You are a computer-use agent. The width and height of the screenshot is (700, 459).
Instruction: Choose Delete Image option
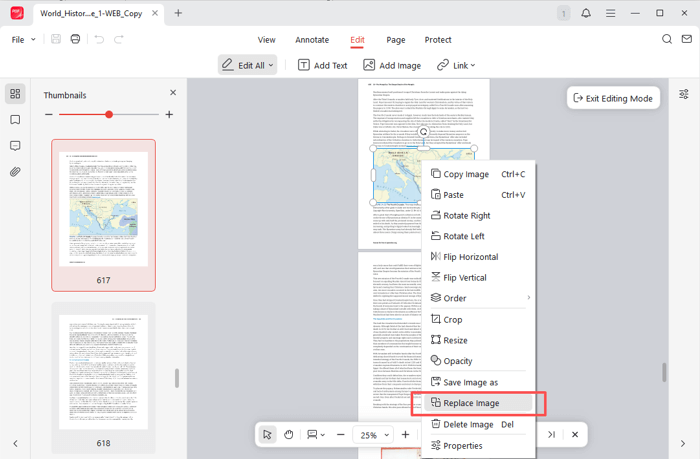click(x=480, y=424)
